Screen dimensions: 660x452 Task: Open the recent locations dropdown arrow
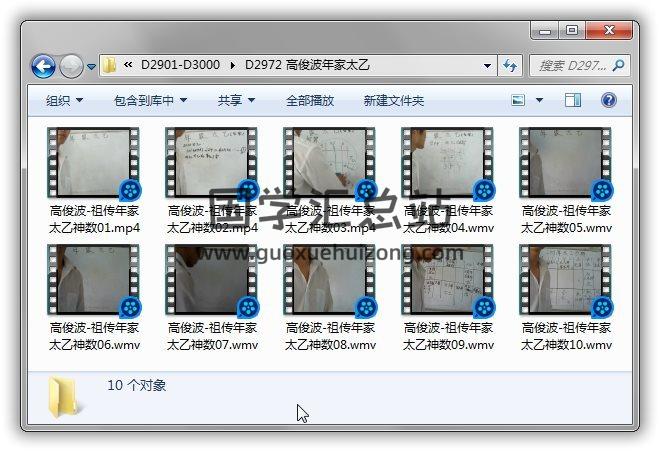click(91, 66)
